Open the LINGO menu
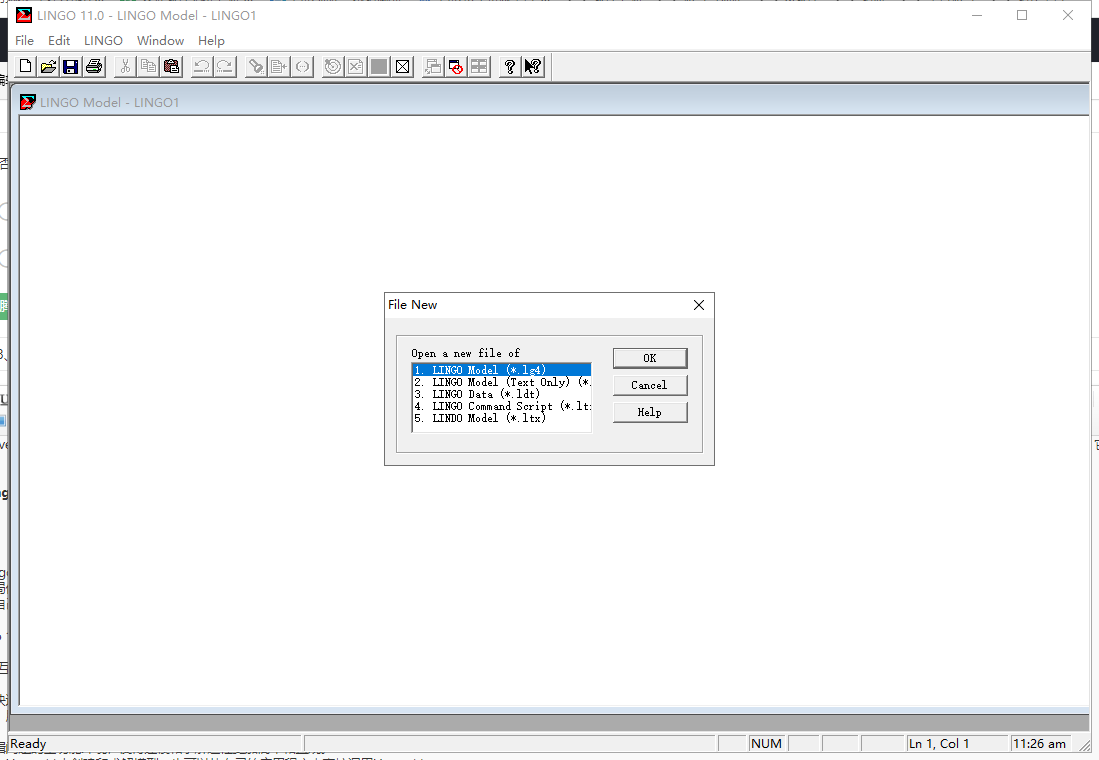1099x760 pixels. click(103, 41)
